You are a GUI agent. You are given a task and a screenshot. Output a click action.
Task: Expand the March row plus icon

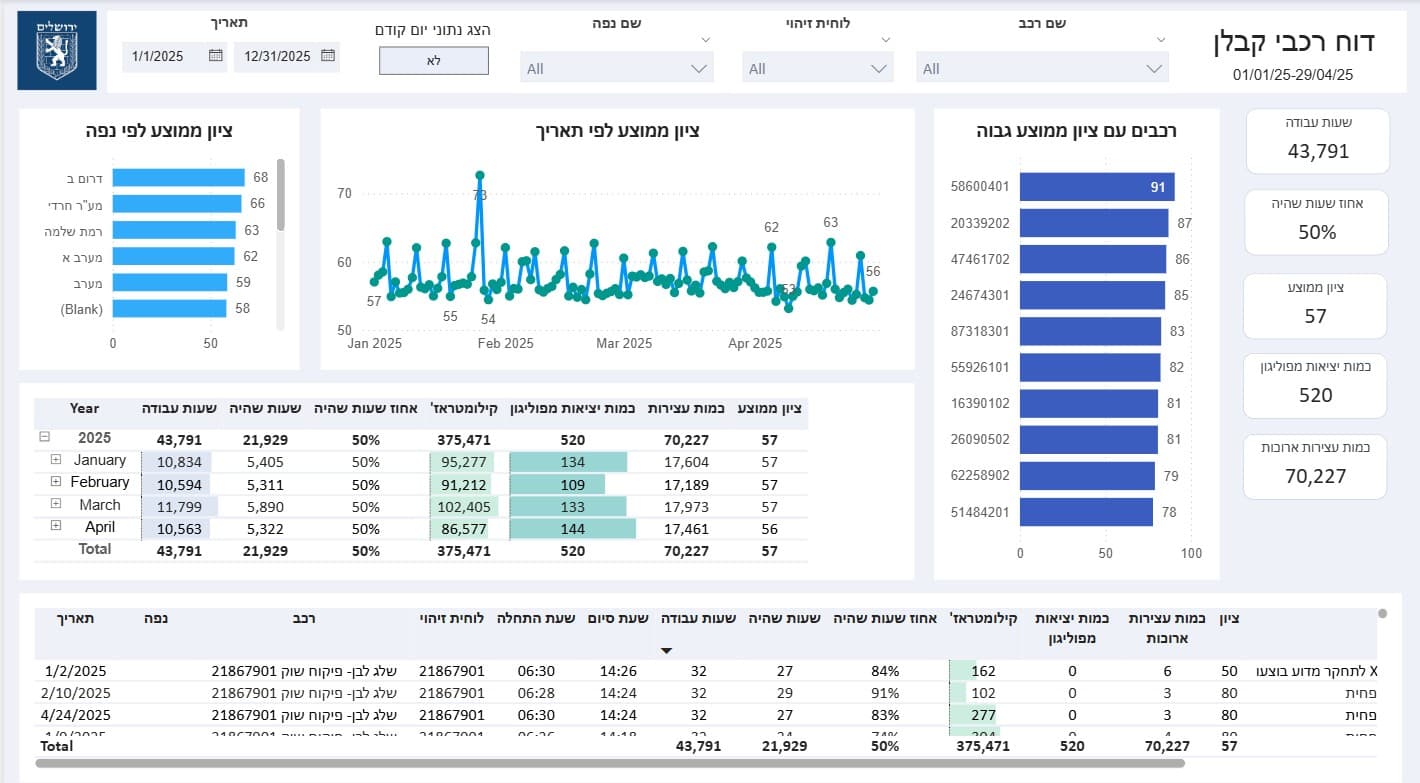click(x=56, y=504)
